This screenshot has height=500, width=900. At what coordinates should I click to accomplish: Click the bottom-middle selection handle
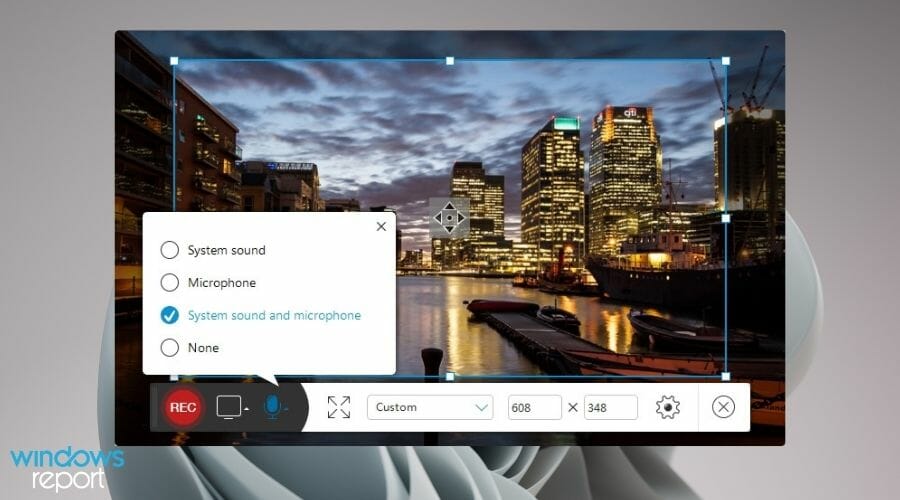(x=450, y=377)
